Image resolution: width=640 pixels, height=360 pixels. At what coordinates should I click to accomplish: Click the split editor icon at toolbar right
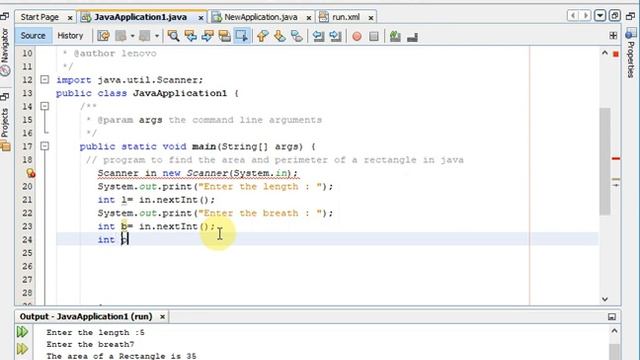(x=613, y=36)
